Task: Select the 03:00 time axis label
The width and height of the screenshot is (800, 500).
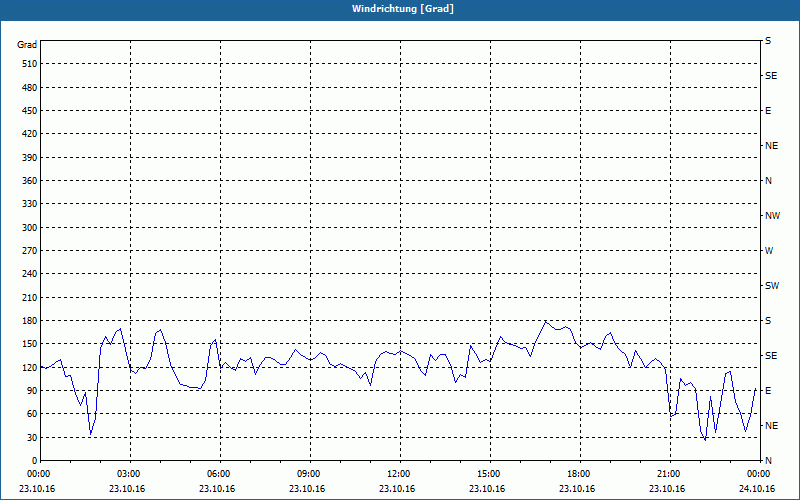Action: pyautogui.click(x=129, y=474)
